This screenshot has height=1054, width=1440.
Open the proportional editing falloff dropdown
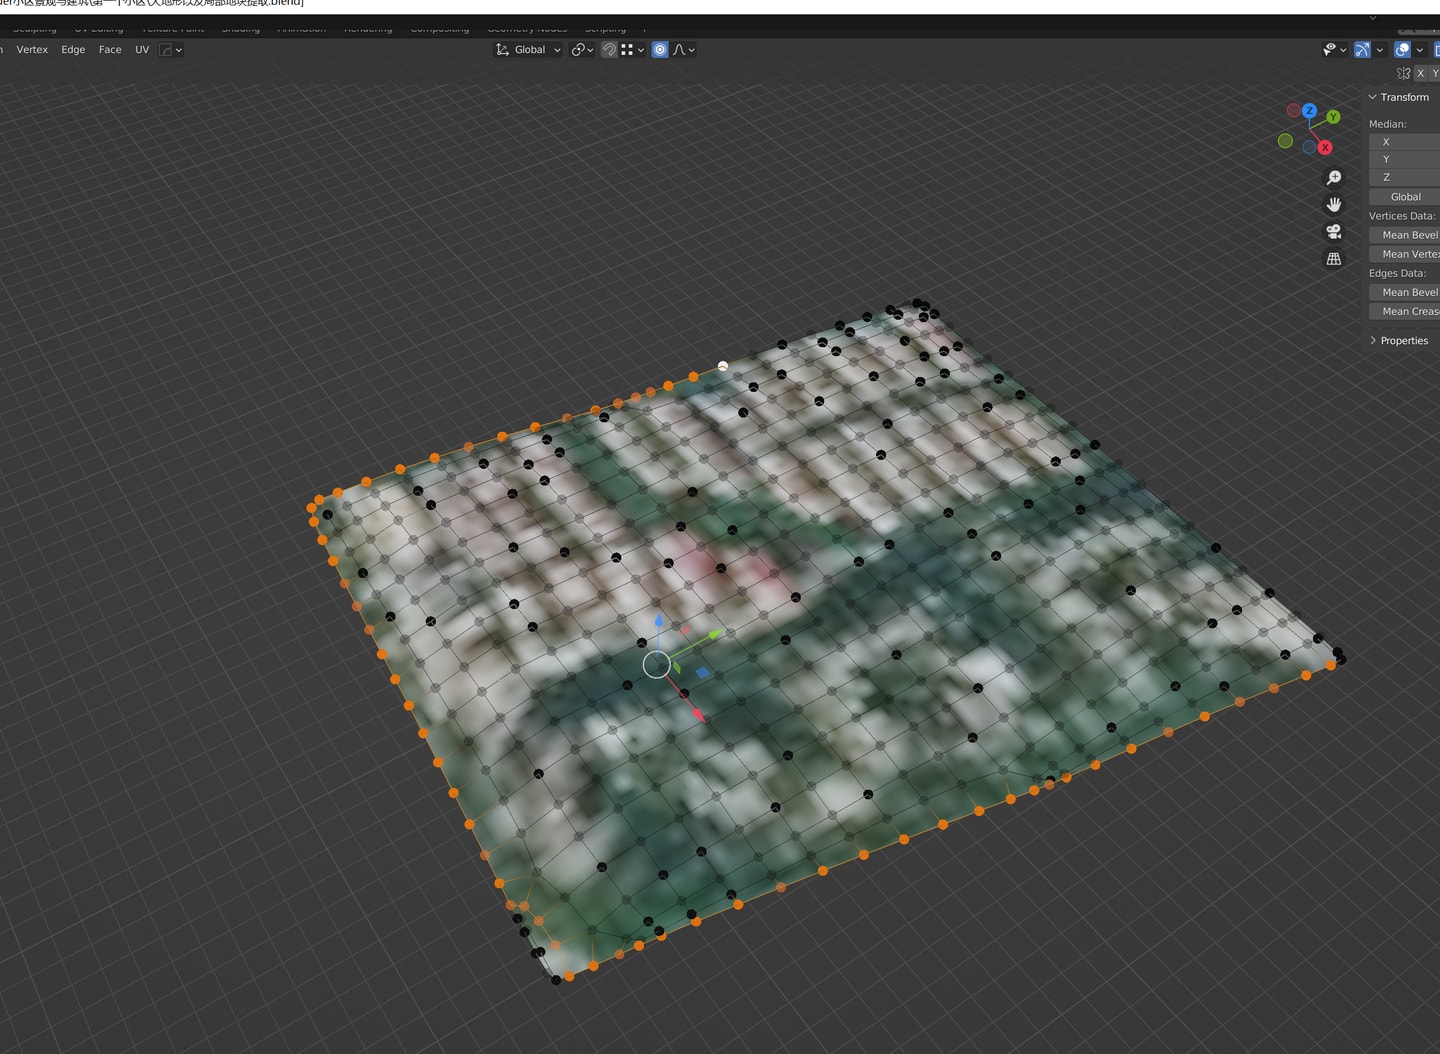(x=684, y=49)
